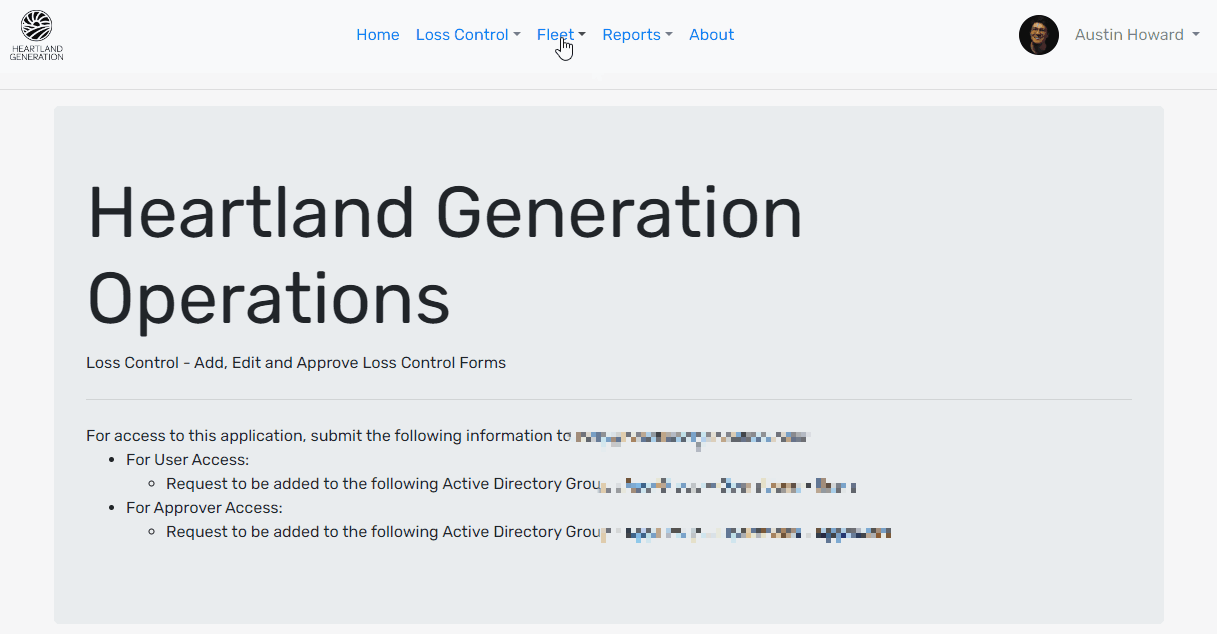Click the horizontal divider under the subtitle
1217x634 pixels.
coord(608,400)
